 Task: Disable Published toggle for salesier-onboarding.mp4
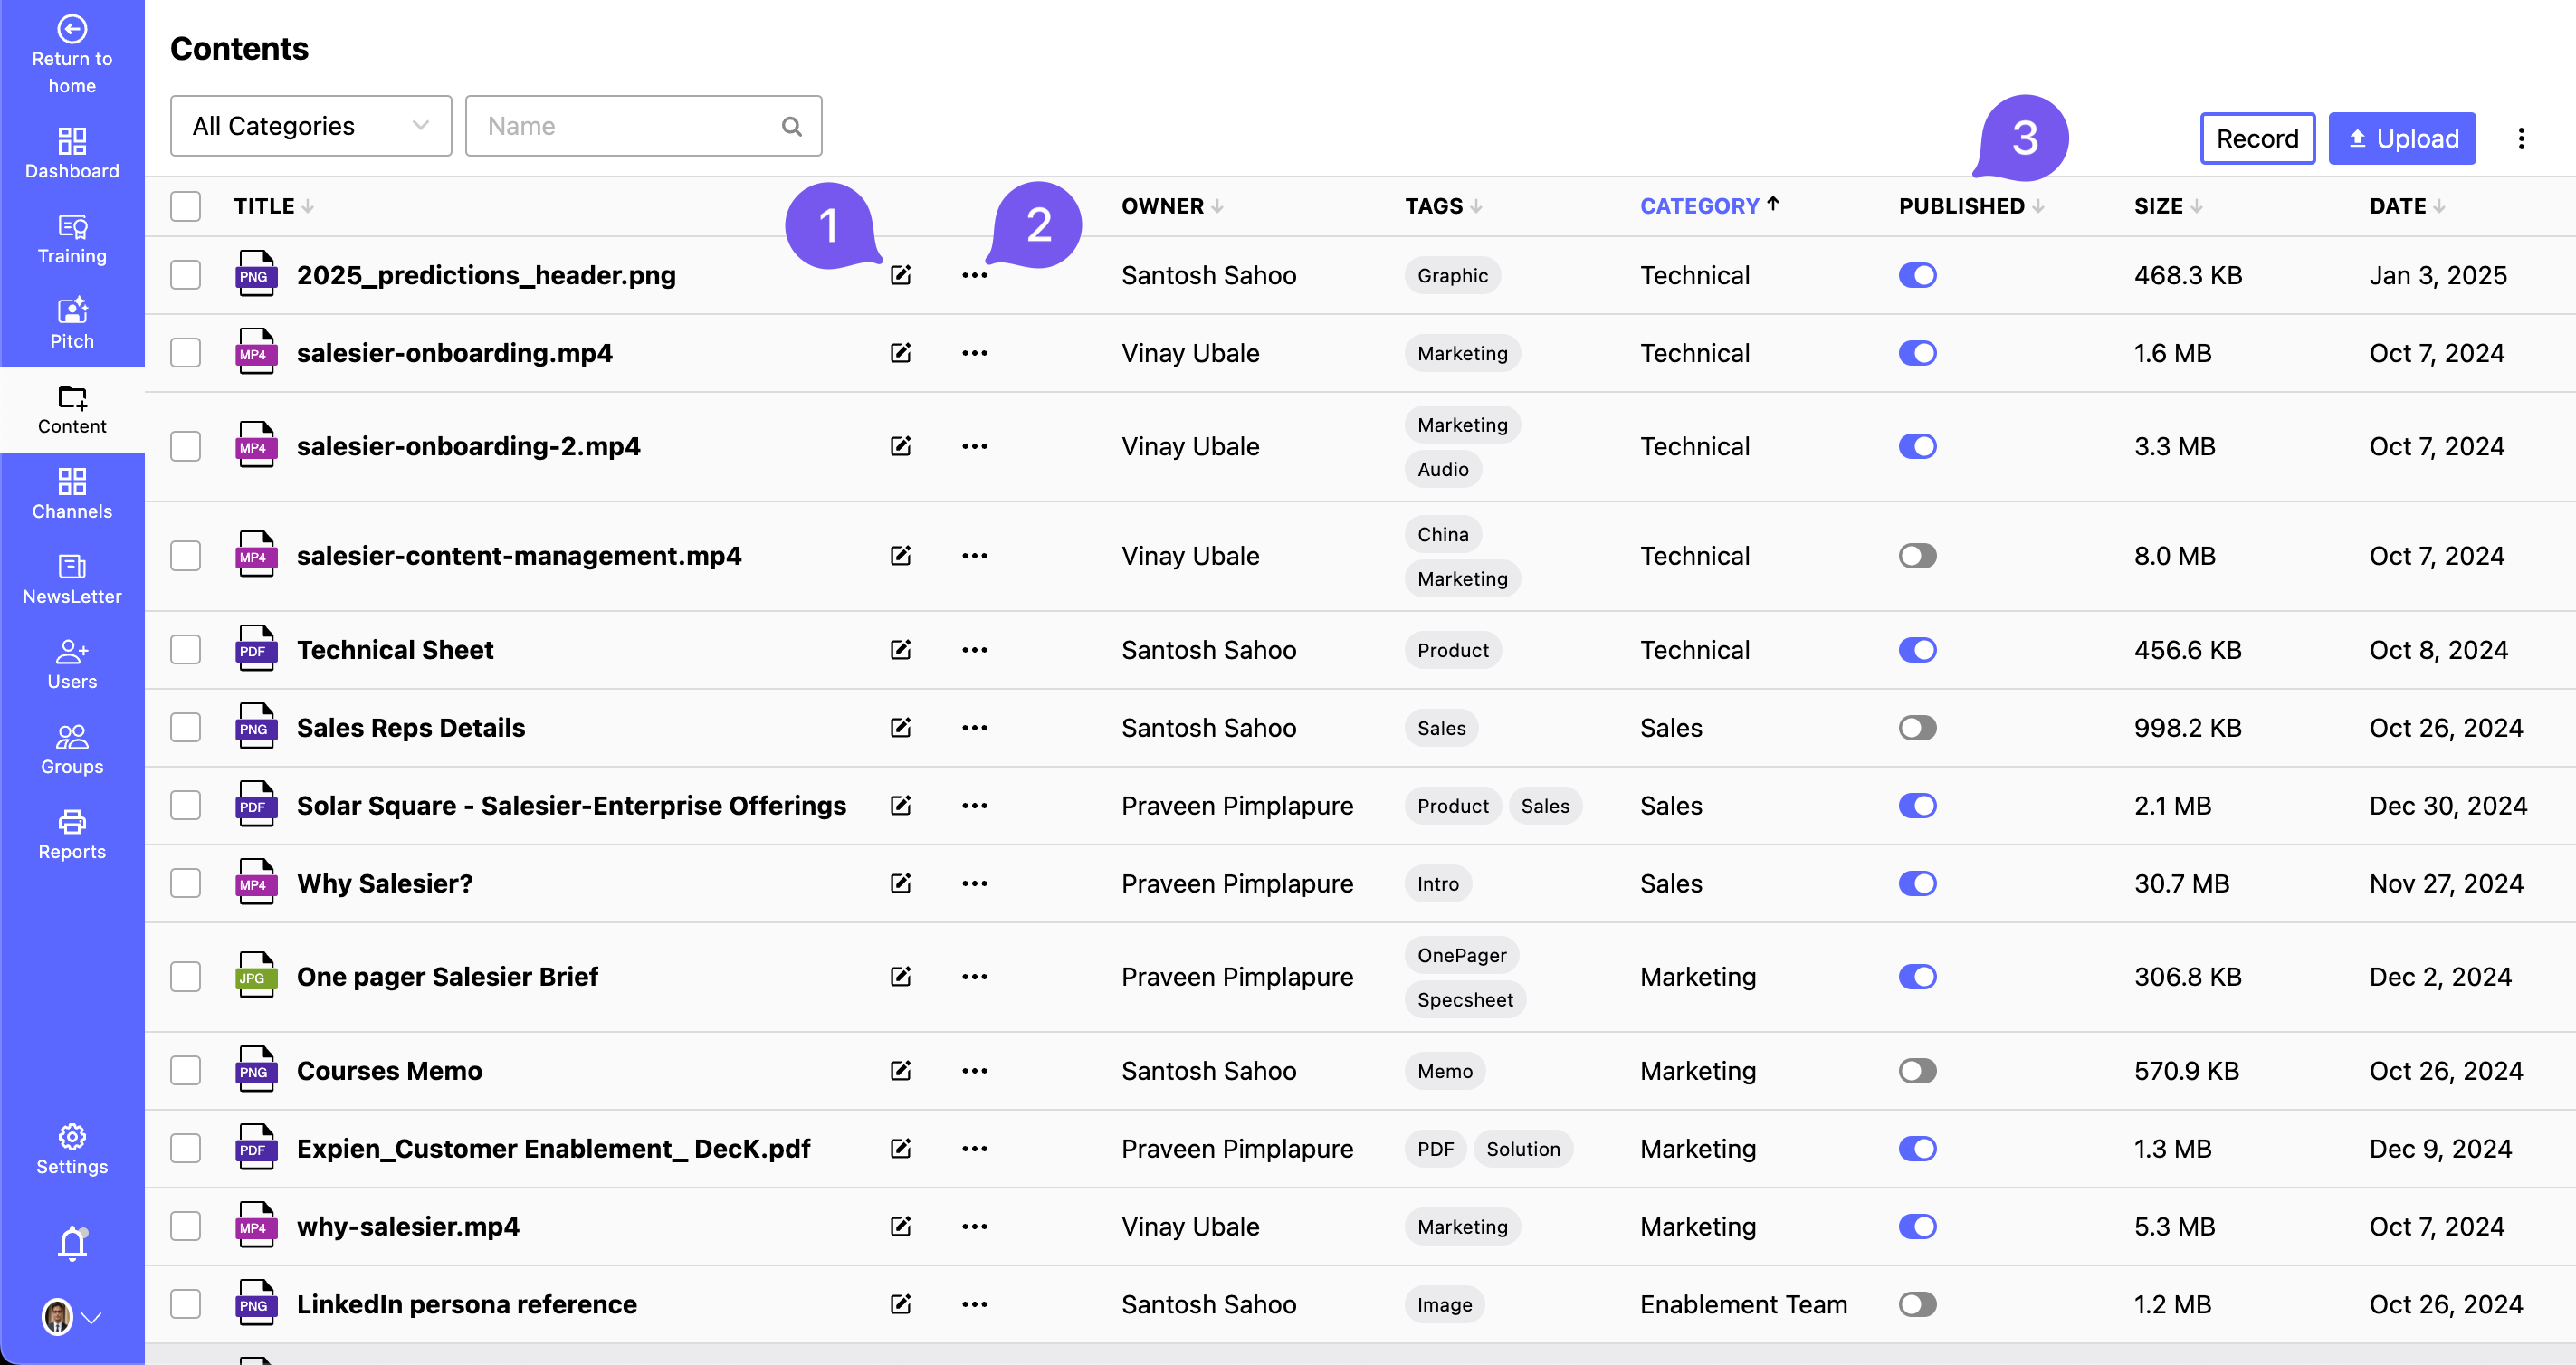click(1917, 353)
